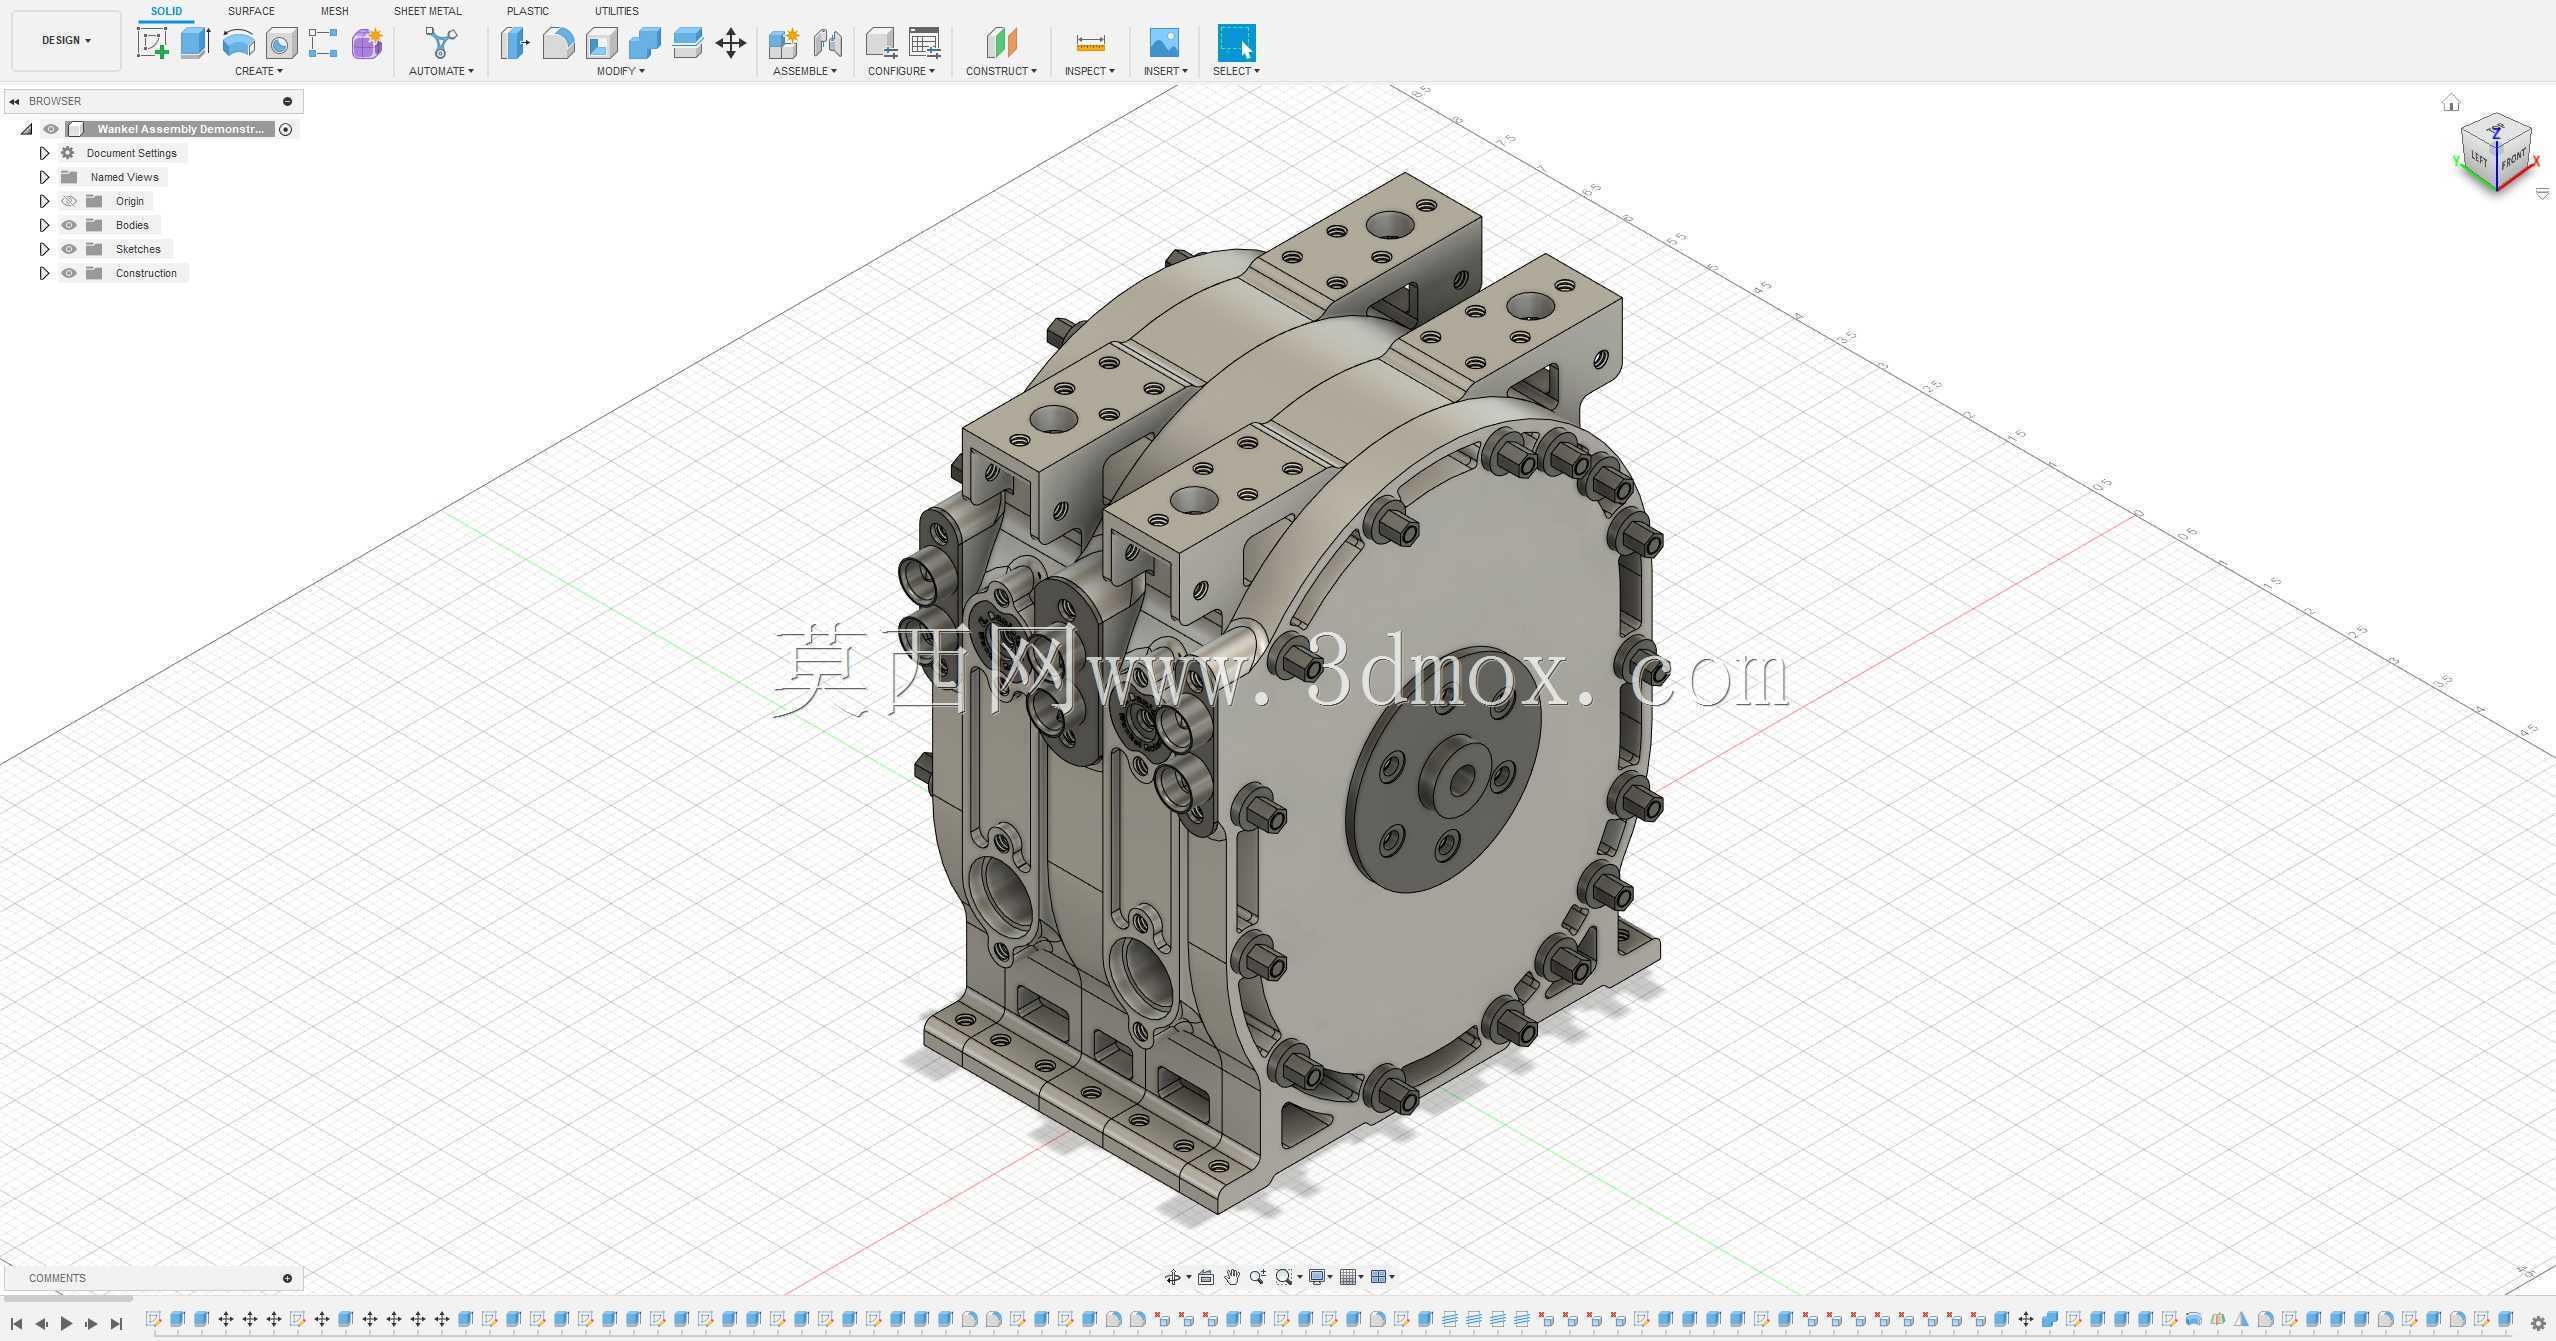This screenshot has height=1341, width=2556.
Task: Click the Joint tool icon
Action: (x=827, y=43)
